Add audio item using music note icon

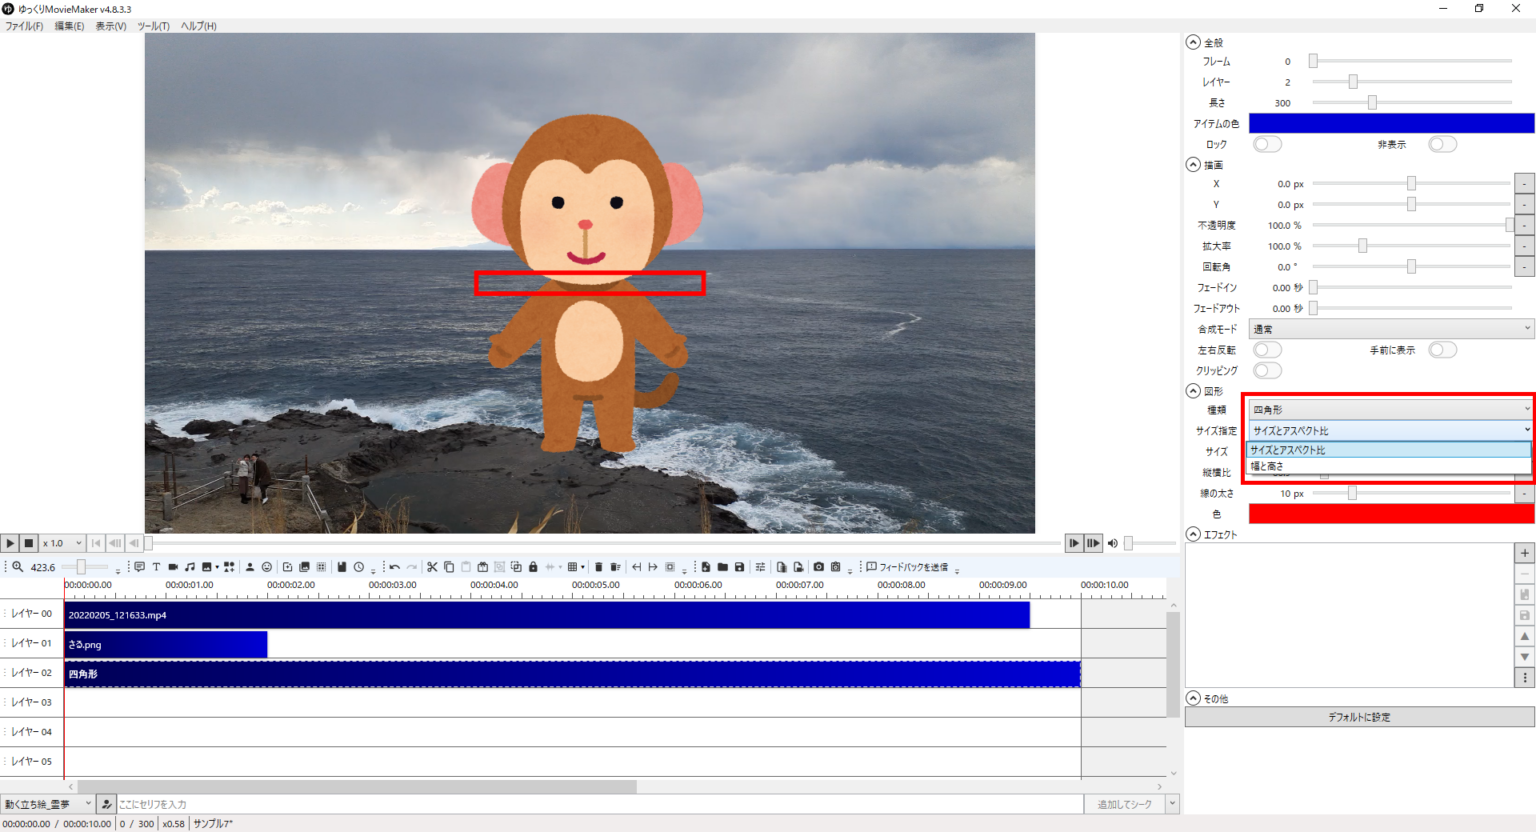(190, 567)
